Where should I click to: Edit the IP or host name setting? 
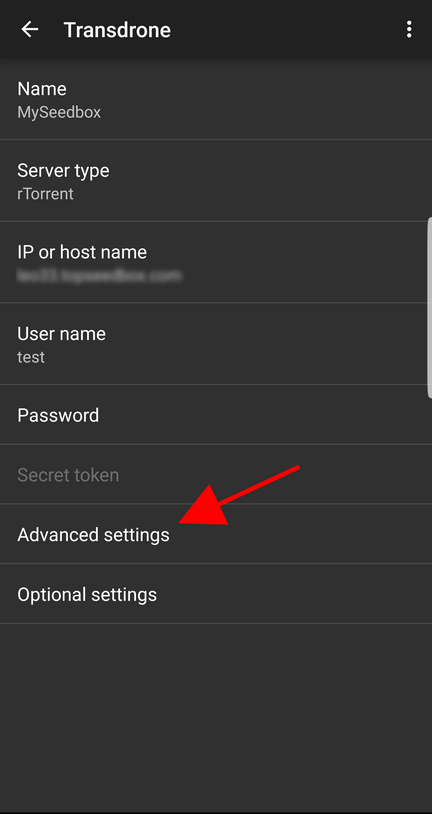point(216,262)
